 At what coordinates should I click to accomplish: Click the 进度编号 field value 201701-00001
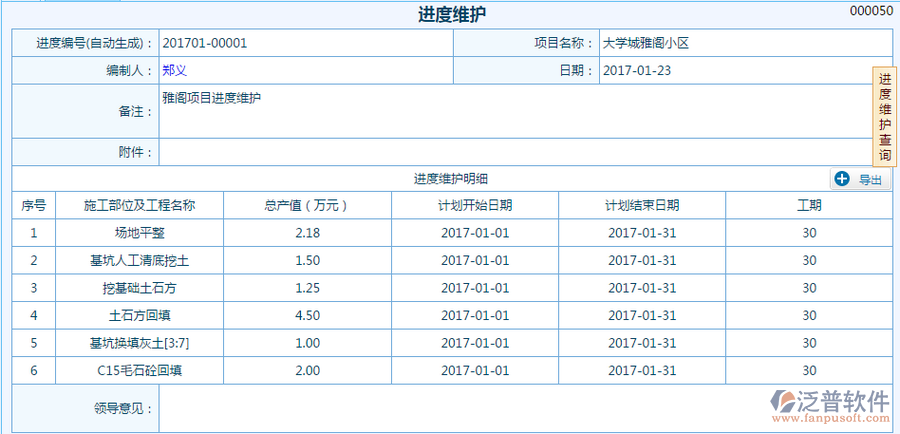pyautogui.click(x=205, y=43)
